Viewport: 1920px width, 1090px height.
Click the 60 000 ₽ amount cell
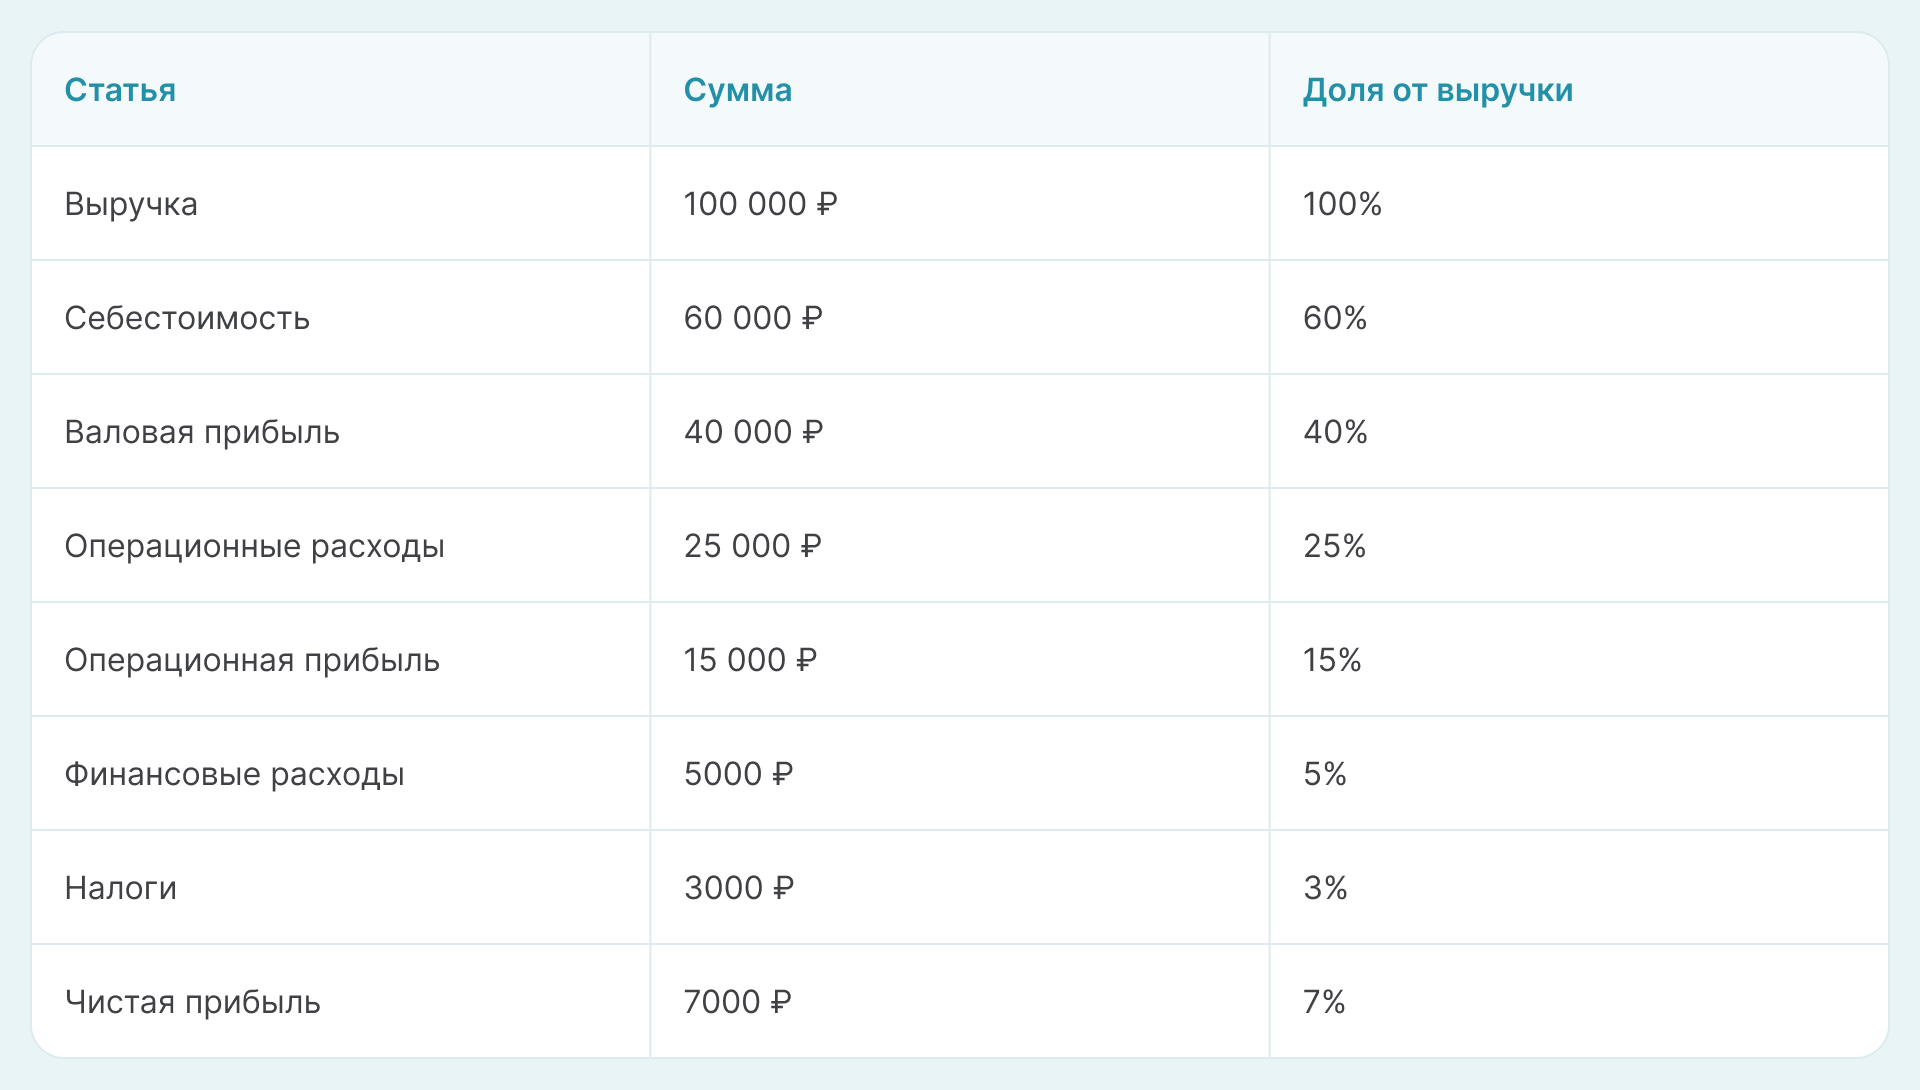tap(753, 318)
